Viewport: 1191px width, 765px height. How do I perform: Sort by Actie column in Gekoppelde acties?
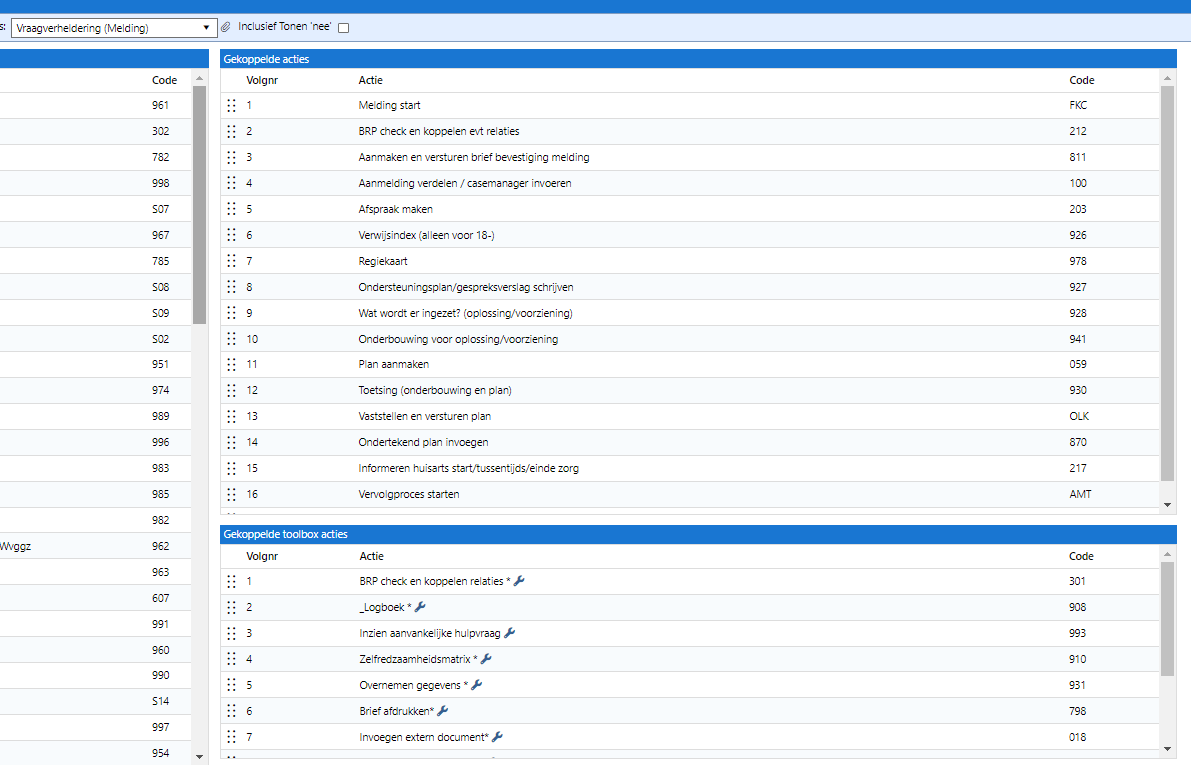[371, 80]
